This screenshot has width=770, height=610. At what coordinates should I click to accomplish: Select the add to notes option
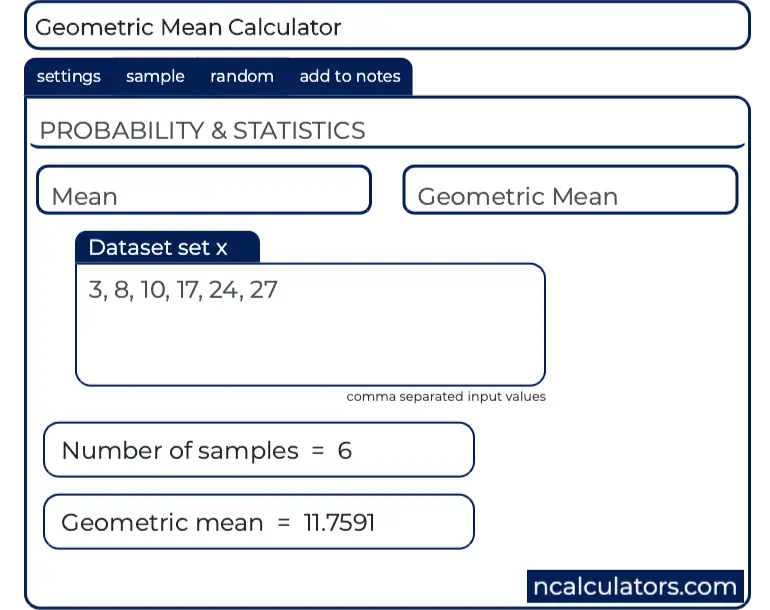pos(349,76)
